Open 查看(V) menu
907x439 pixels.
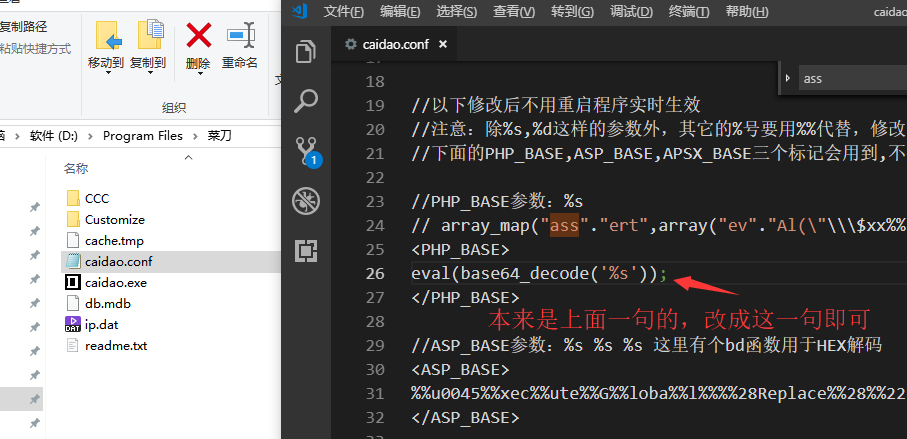pos(514,11)
